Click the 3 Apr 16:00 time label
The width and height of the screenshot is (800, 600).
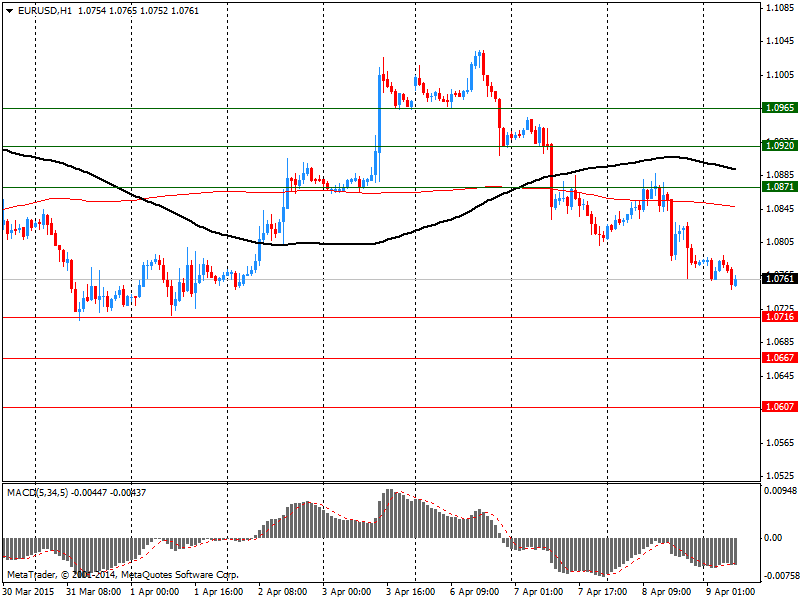pos(411,591)
